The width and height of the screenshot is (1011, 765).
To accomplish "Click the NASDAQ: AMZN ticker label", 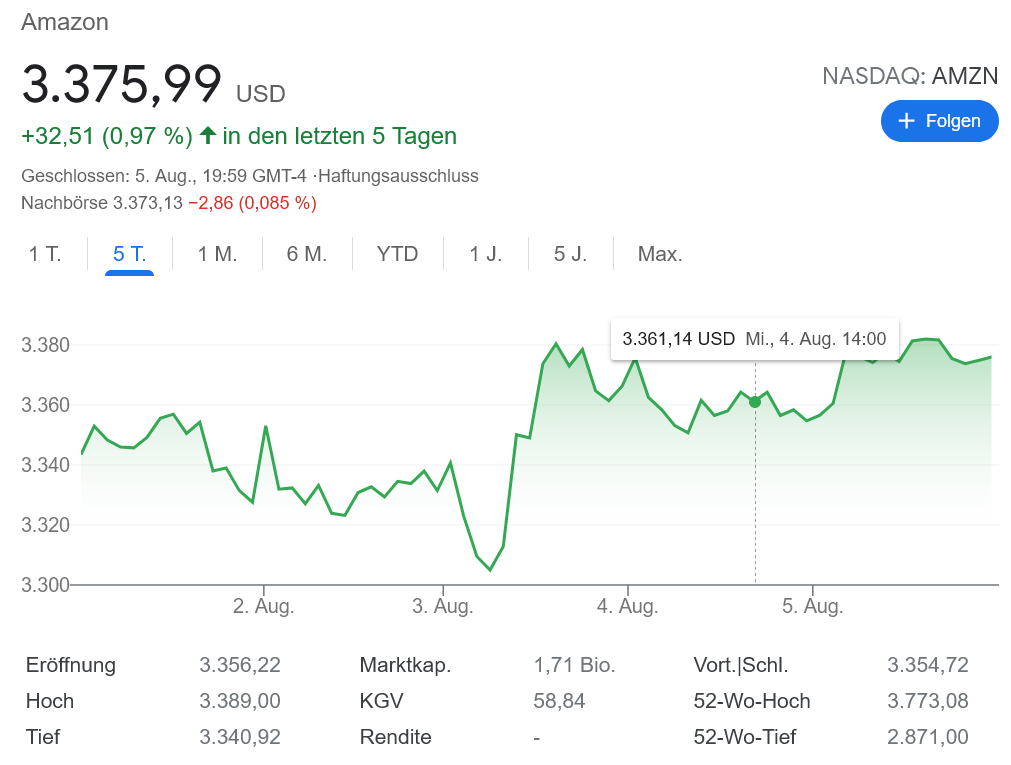I will coord(909,76).
